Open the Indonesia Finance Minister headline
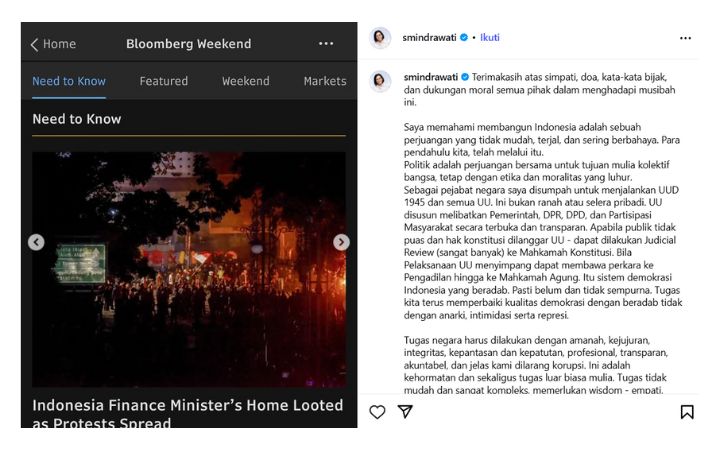 [x=188, y=413]
